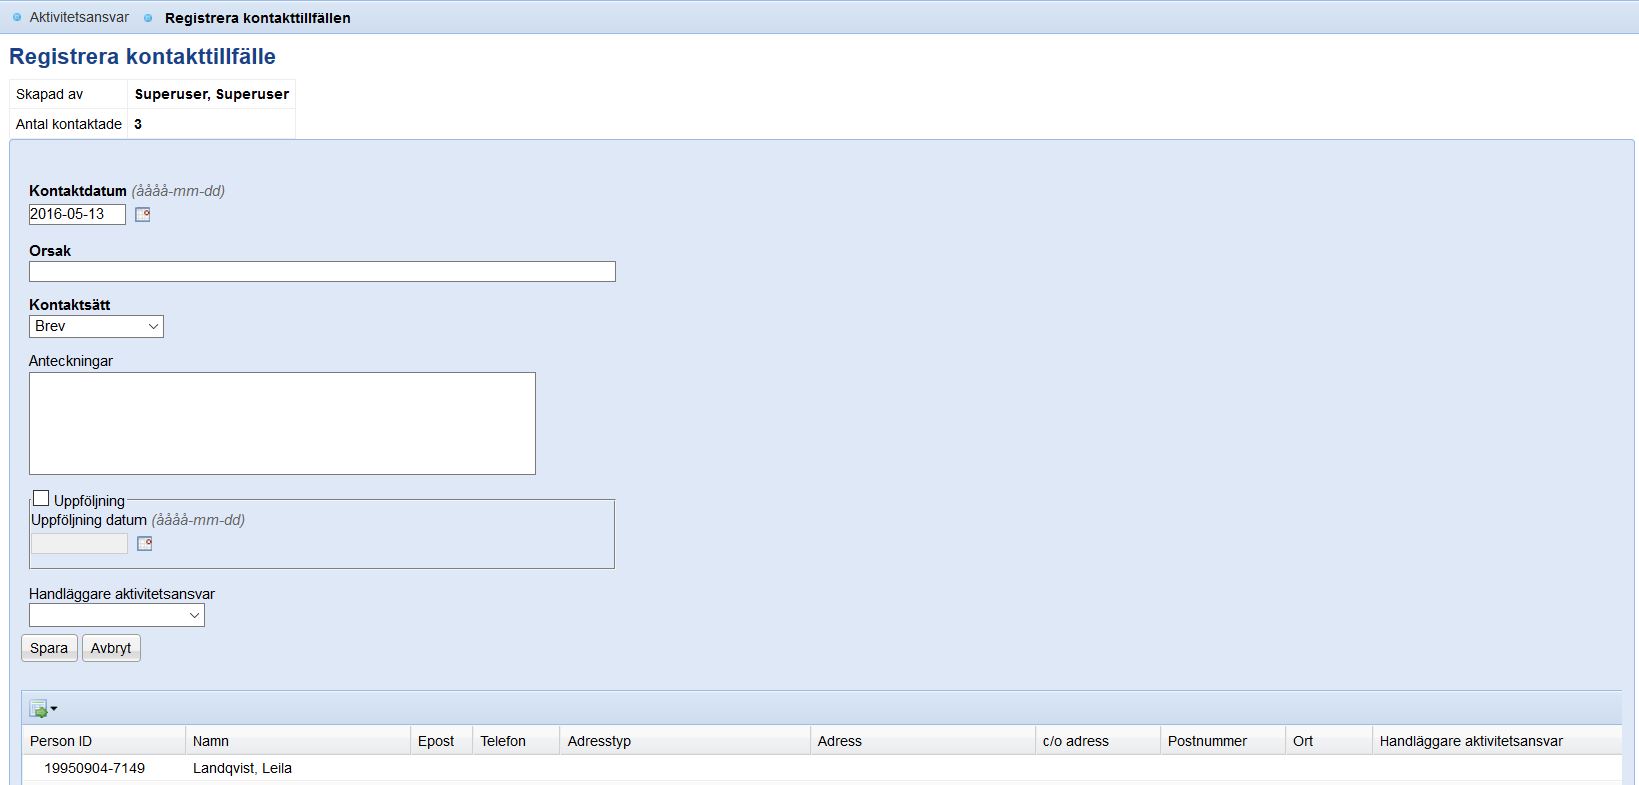This screenshot has height=785, width=1639.
Task: Open the Kontaktsätt dropdown showing Brev
Action: (96, 326)
